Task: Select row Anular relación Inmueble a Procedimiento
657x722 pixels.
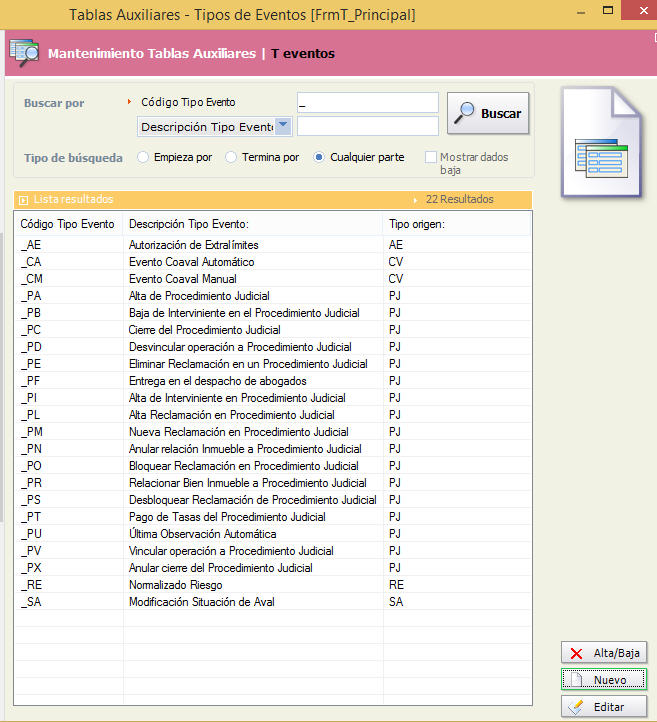Action: pyautogui.click(x=273, y=449)
